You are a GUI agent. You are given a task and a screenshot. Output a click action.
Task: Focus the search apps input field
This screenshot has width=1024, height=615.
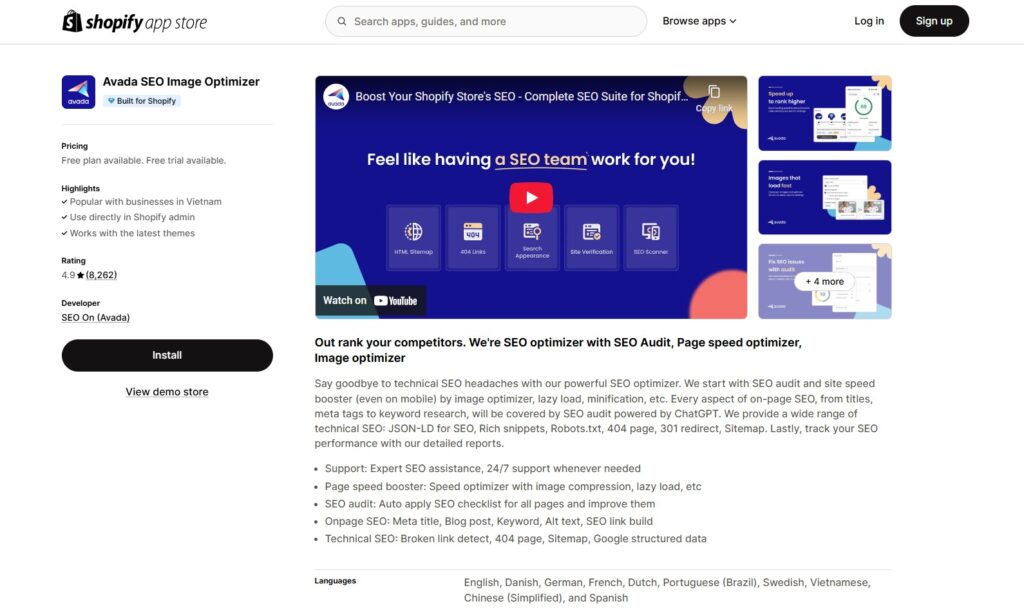tap(486, 22)
